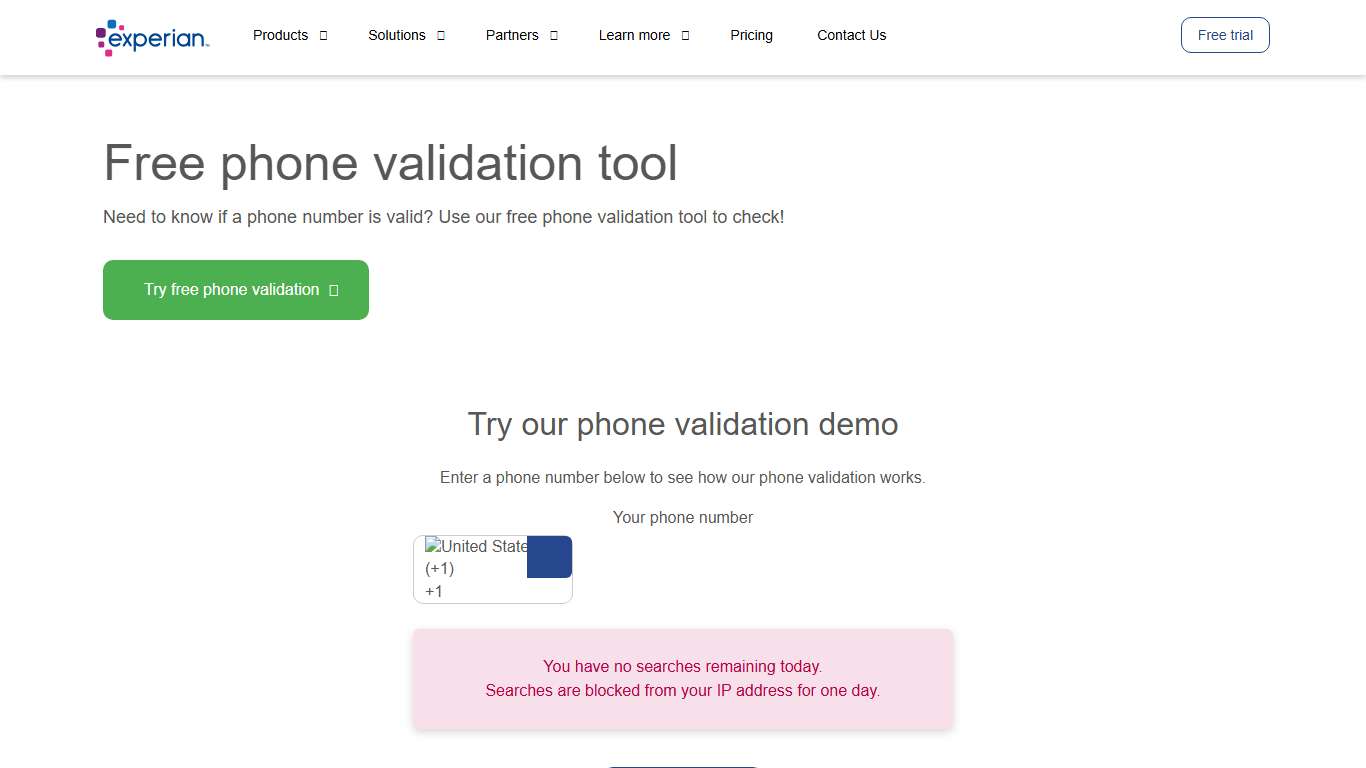1366x768 pixels.
Task: Click the Free trial button
Action: tap(1224, 34)
